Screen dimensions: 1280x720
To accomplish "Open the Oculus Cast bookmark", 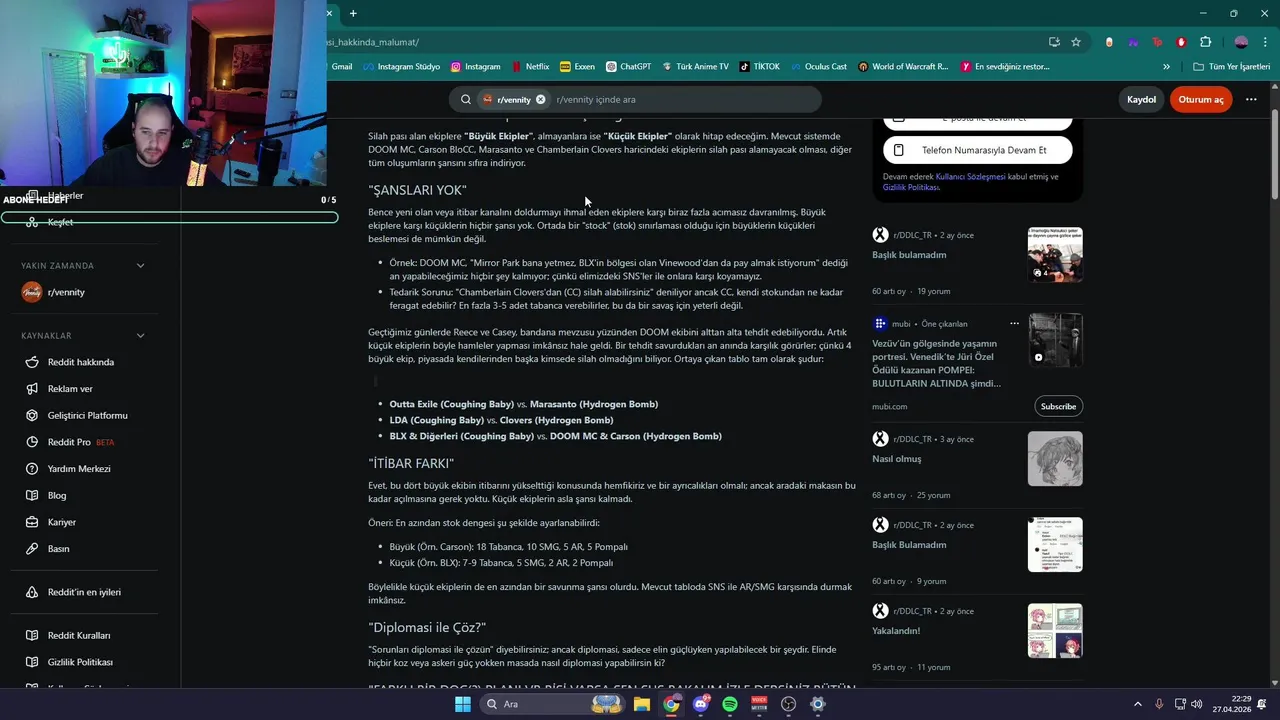I will click(x=817, y=67).
